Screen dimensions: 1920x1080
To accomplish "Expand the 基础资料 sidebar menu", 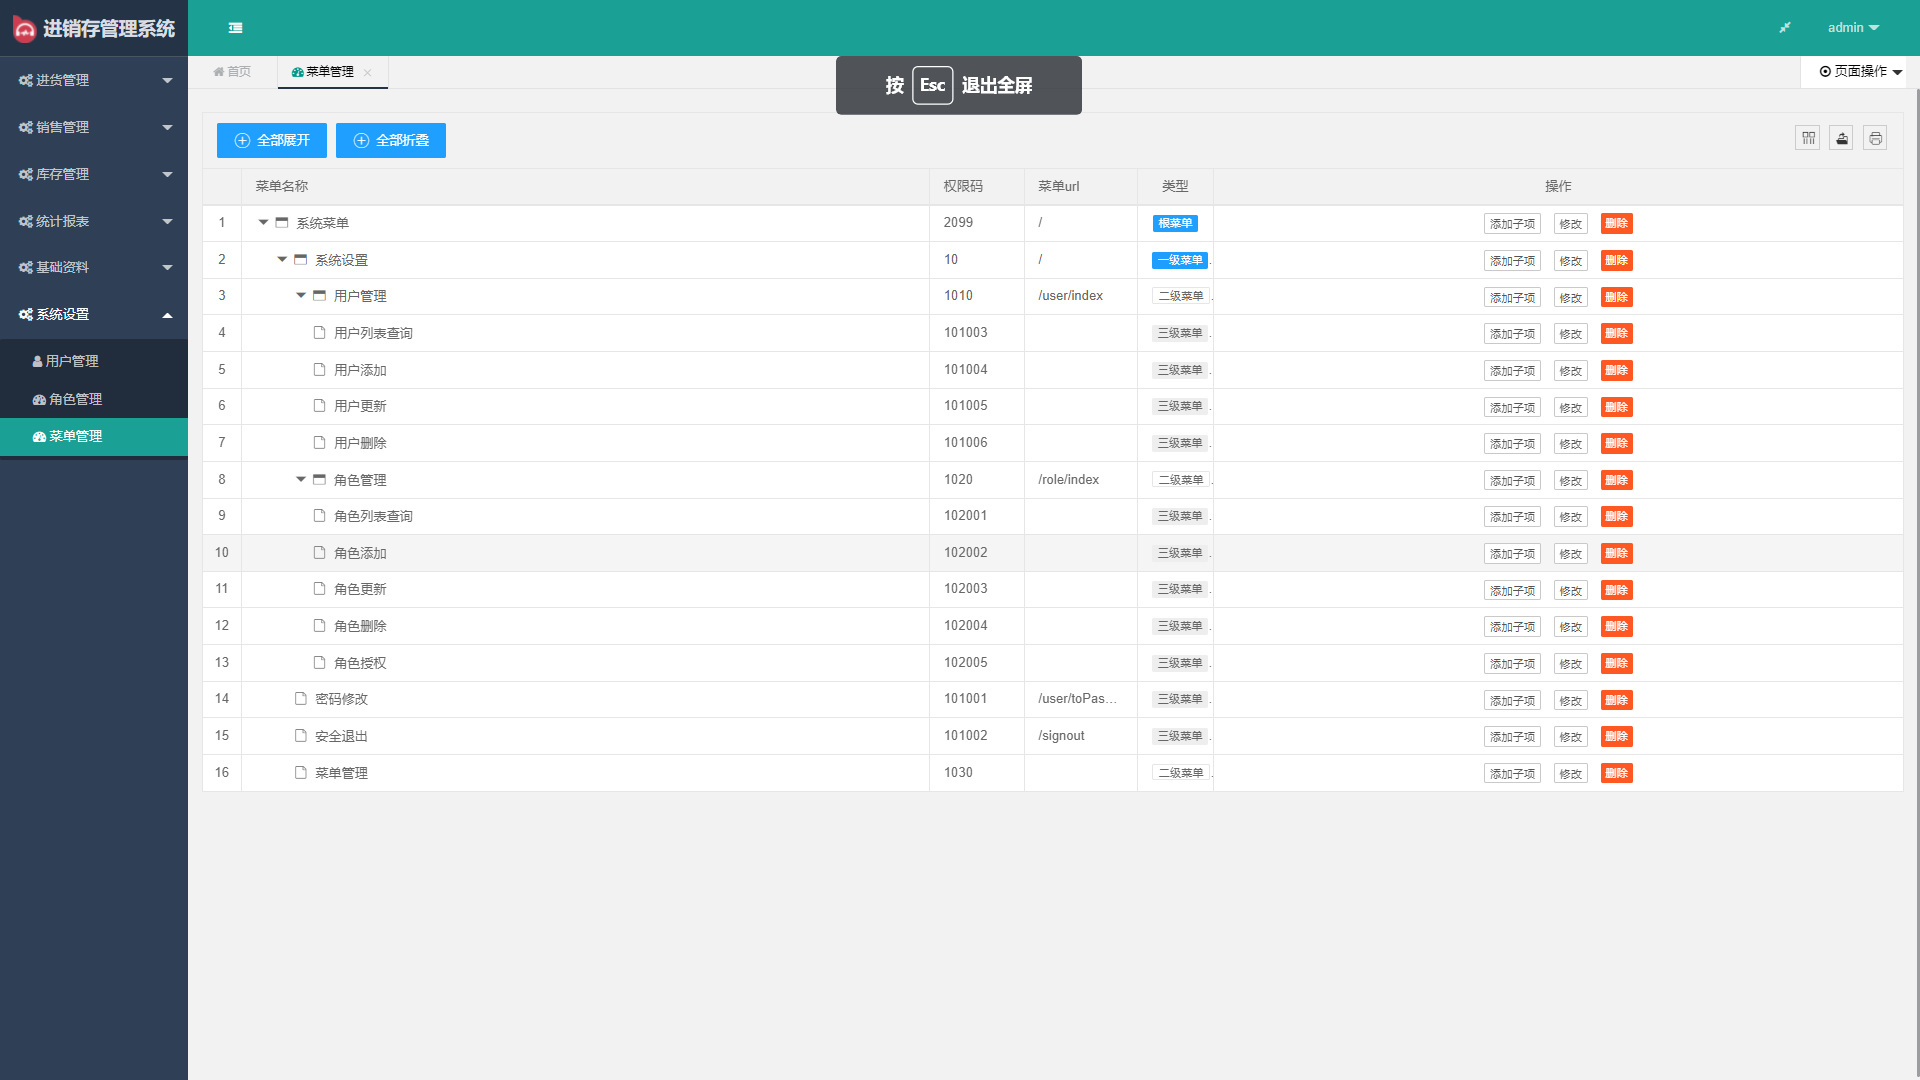I will pos(94,267).
